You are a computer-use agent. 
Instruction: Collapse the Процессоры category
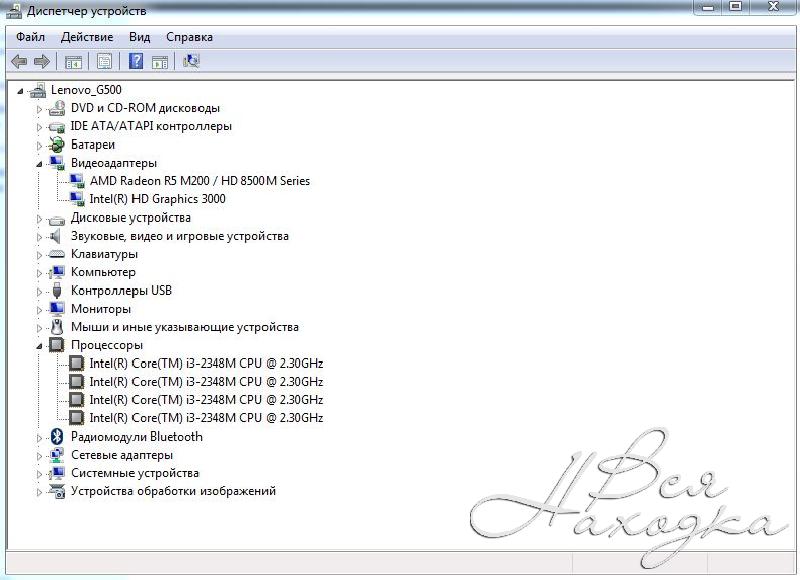point(40,345)
